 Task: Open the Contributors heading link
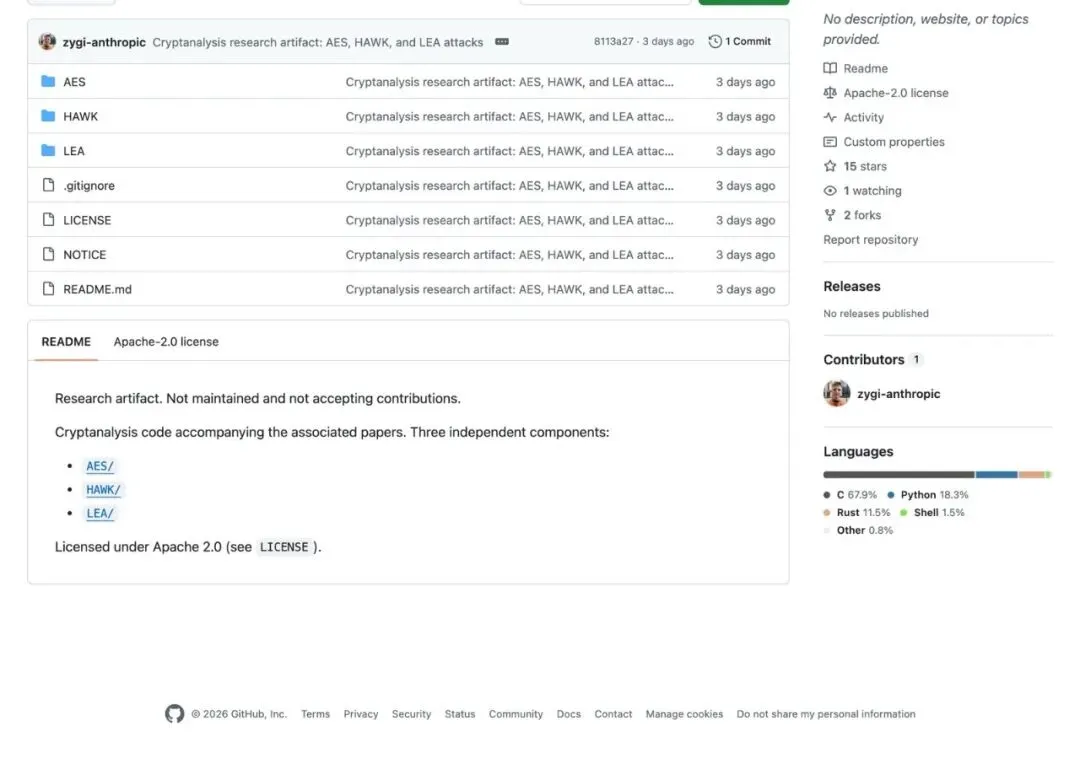[x=864, y=360]
